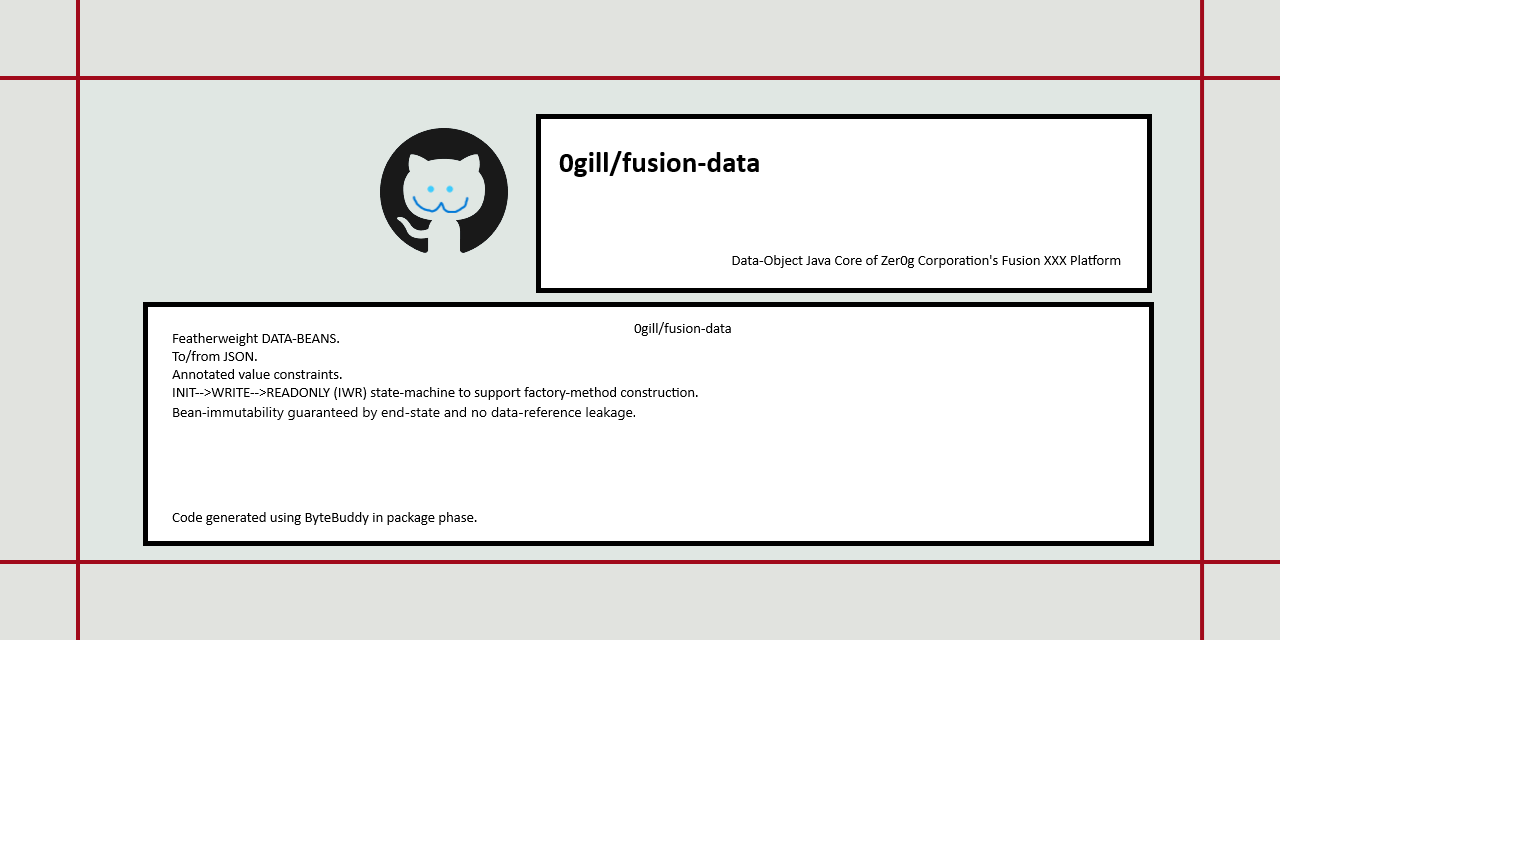Select the Annotated value constraints text
1536x864 pixels.
tap(257, 374)
